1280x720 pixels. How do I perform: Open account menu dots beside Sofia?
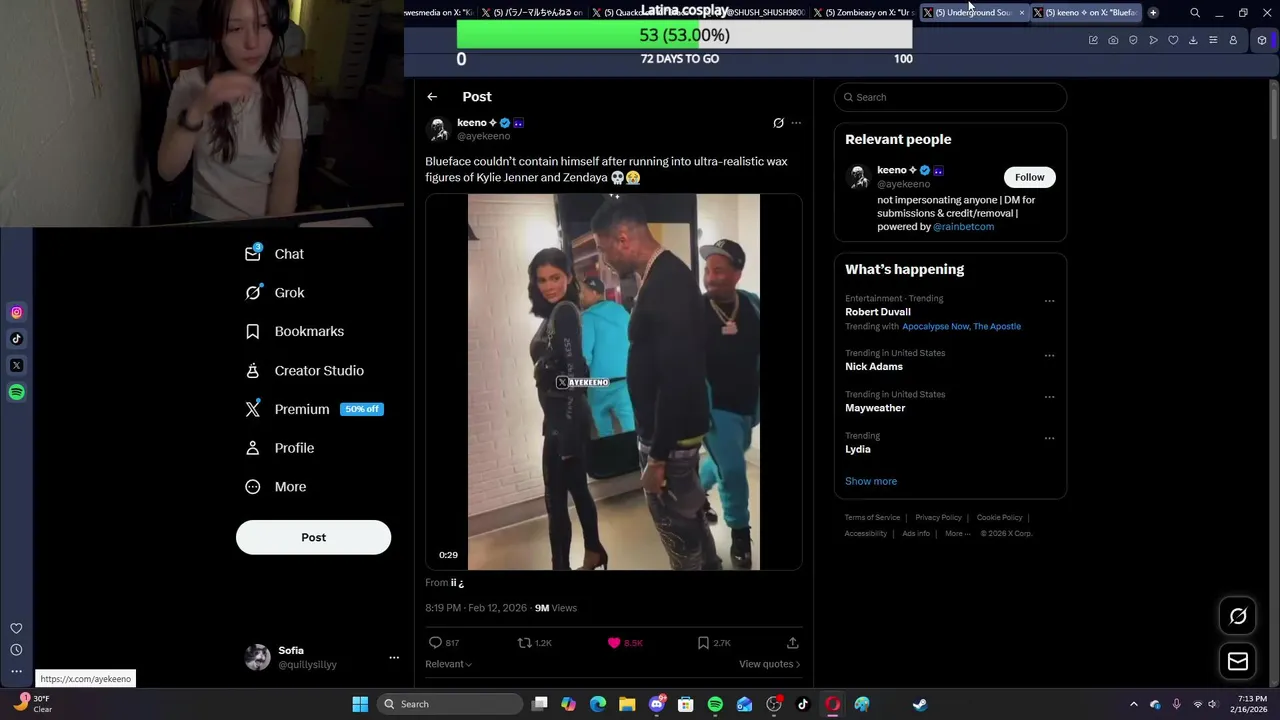[394, 657]
